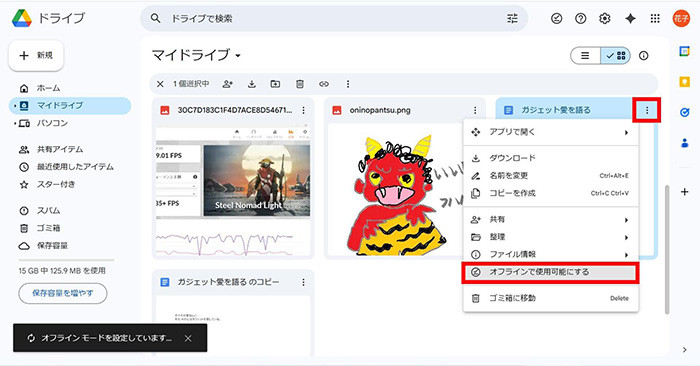Viewport: 700px width, 366px height.
Task: Switch to list layout view
Action: 585,56
